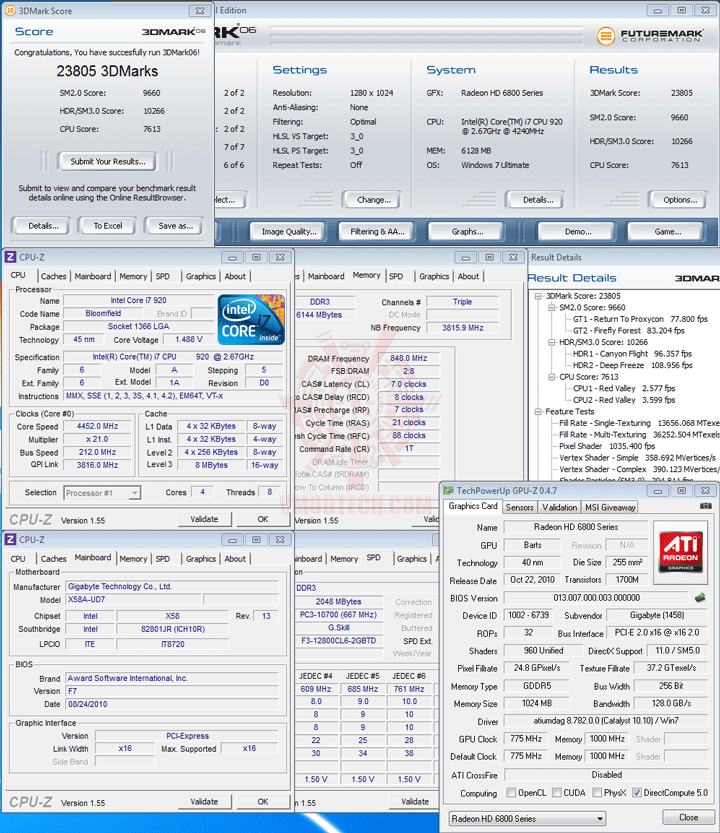The width and height of the screenshot is (720, 833).
Task: Click the CPU-Z title icon of the window showing Intel Core i7 920
Action: click(x=10, y=257)
